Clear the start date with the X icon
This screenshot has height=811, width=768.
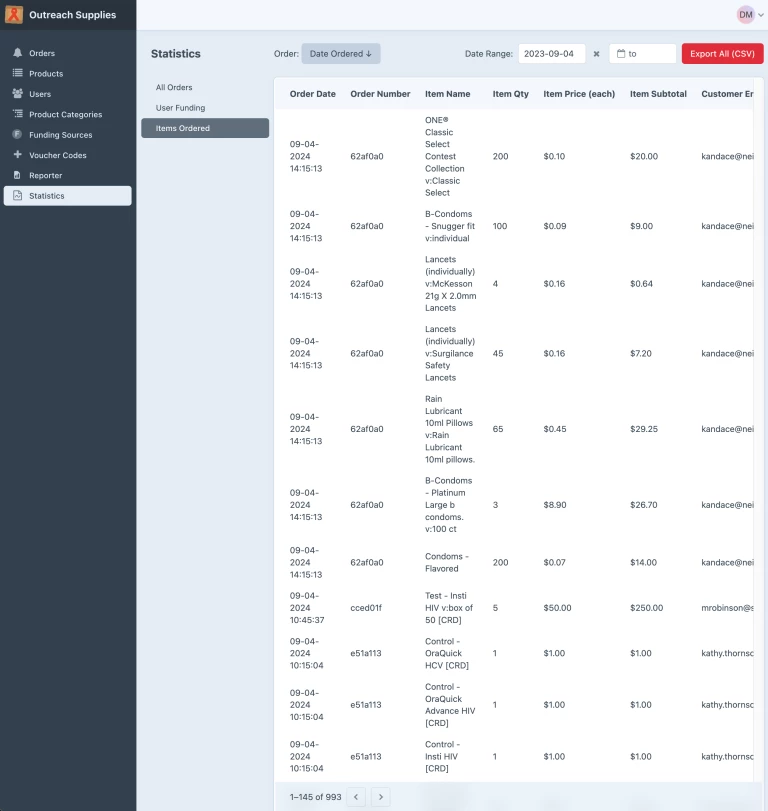[597, 54]
